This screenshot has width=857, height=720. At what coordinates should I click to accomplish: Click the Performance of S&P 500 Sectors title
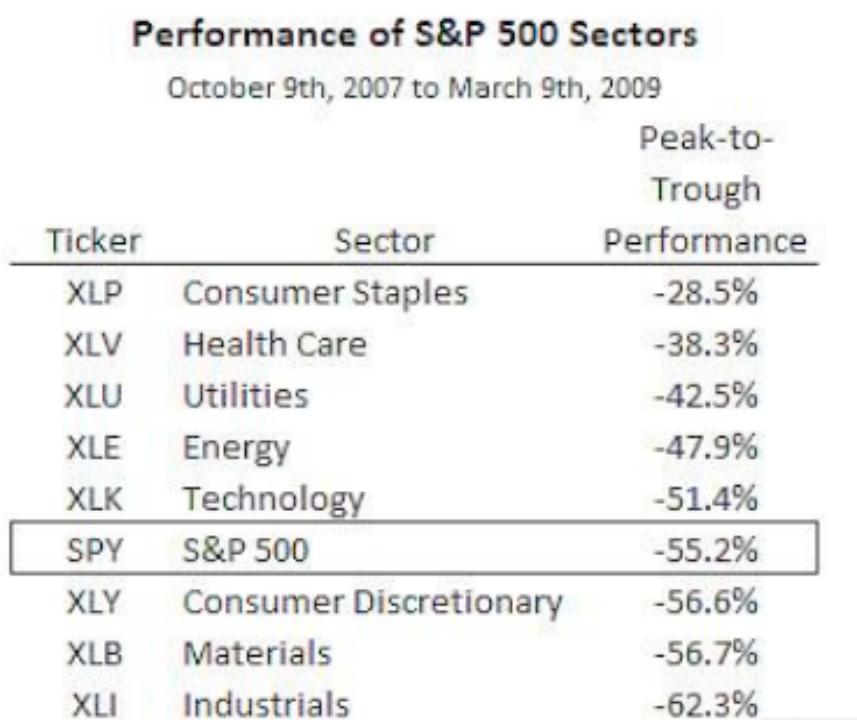(415, 34)
